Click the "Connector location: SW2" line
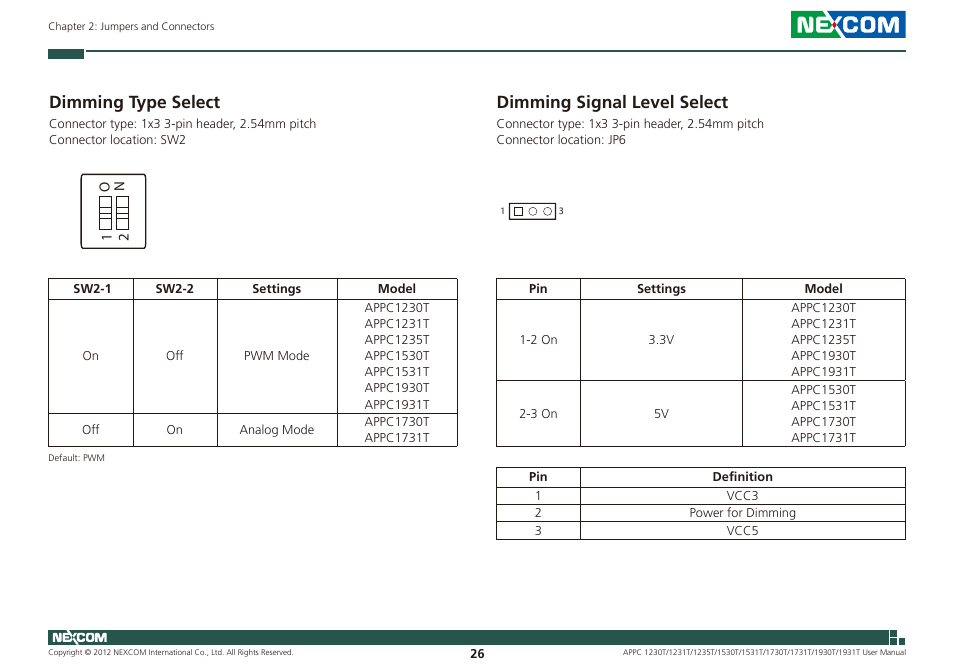 point(117,140)
